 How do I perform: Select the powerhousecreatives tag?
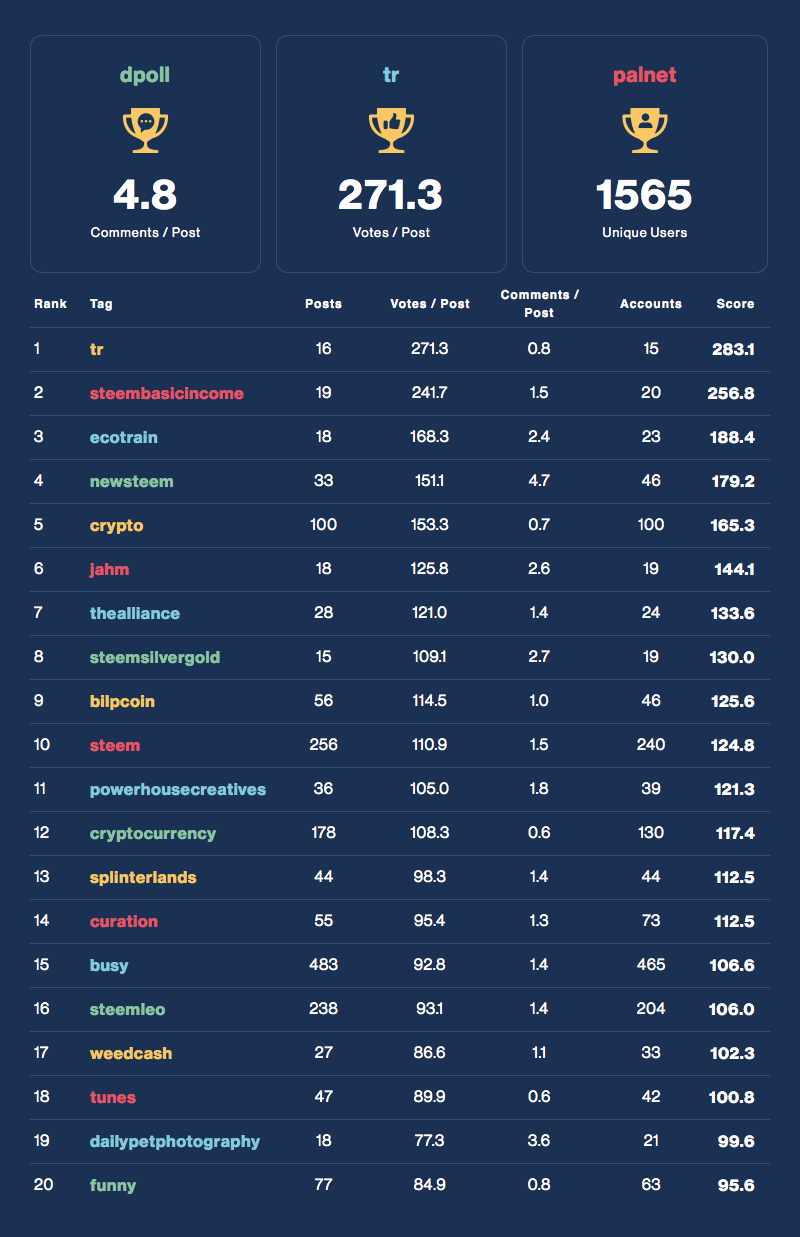coord(177,789)
